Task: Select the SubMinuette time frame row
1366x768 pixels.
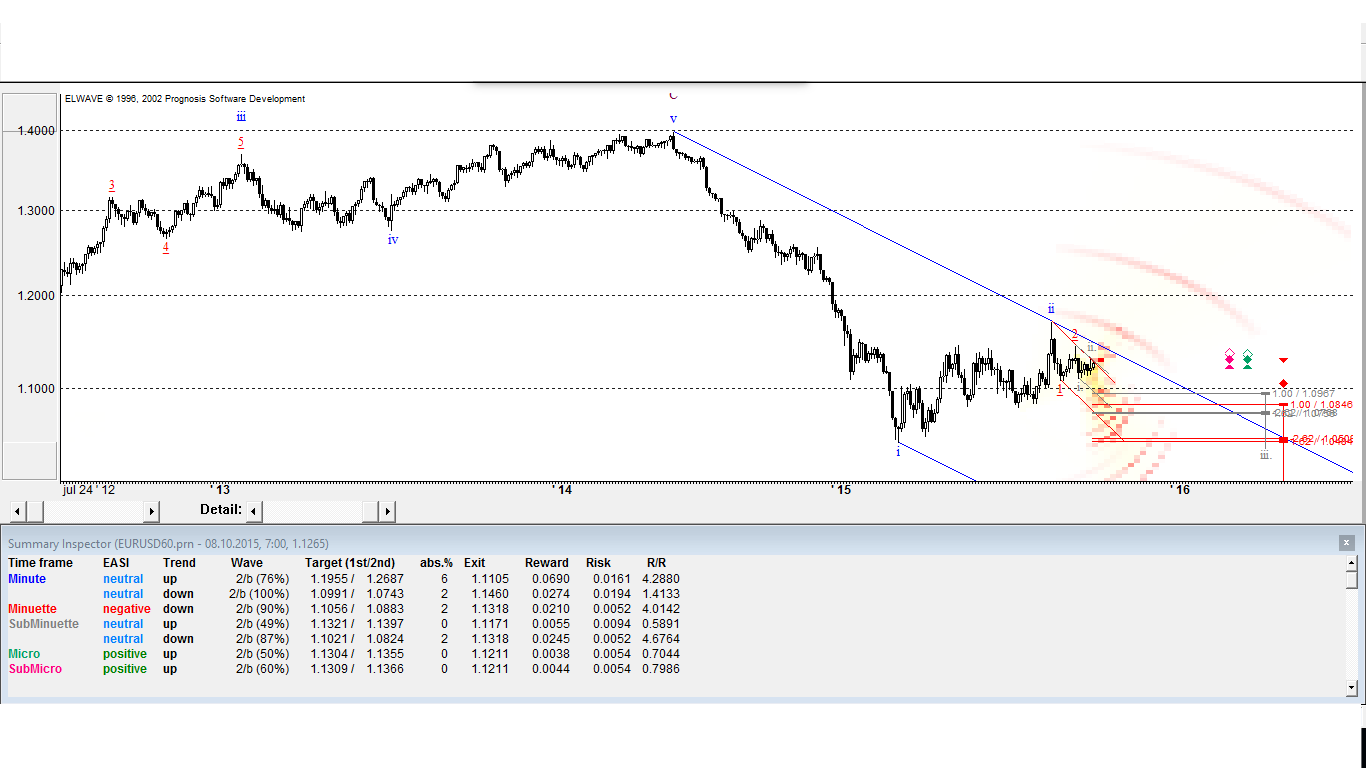Action: [43, 624]
